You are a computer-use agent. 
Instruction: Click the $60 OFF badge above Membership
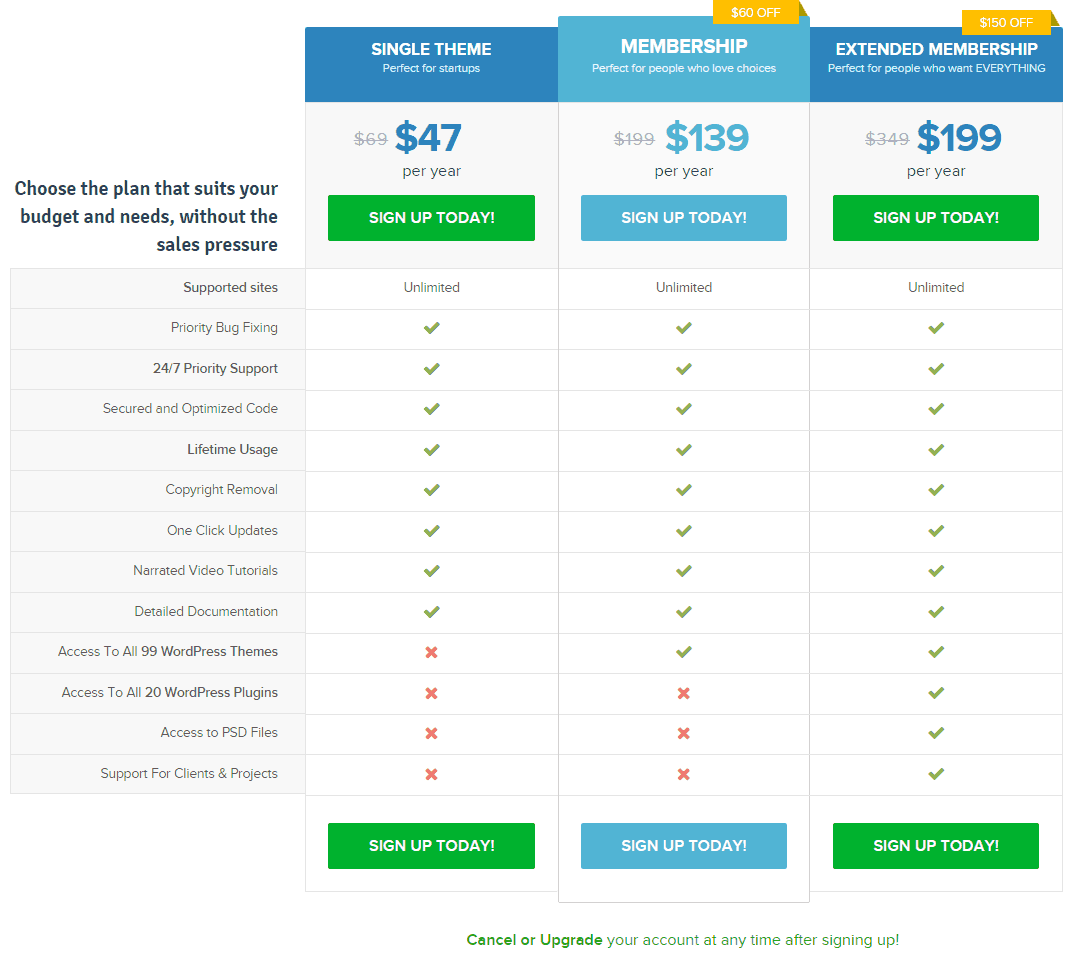click(757, 12)
